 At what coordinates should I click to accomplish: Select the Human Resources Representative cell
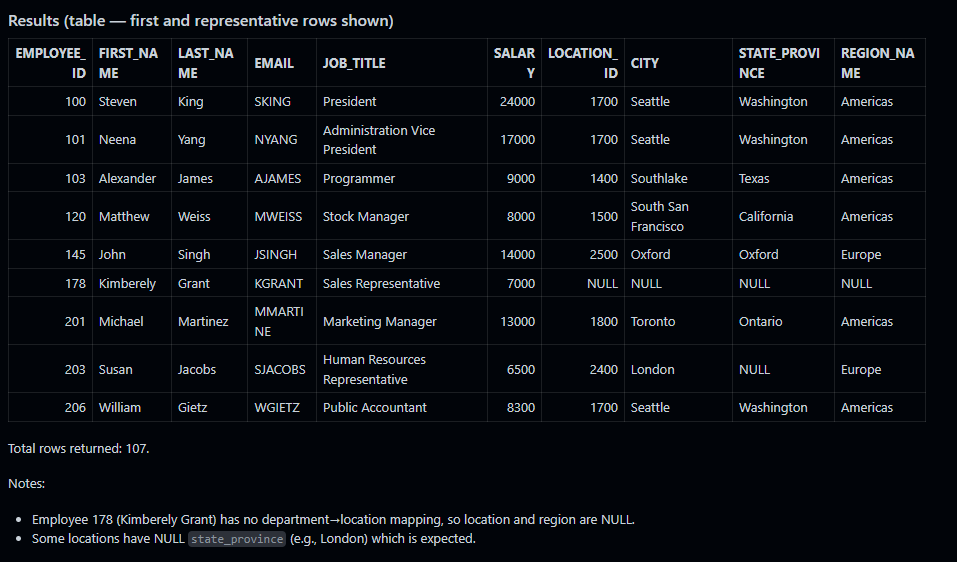pyautogui.click(x=374, y=369)
